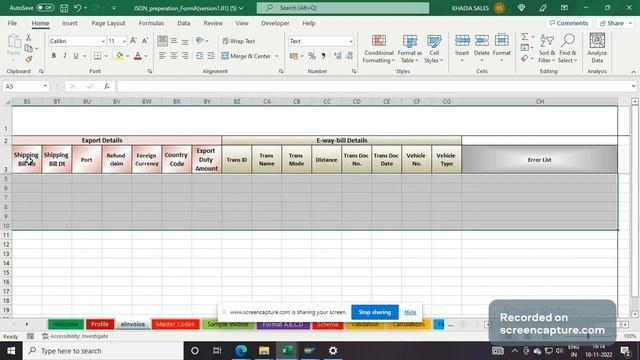Click the AutoSum sigma icon
The width and height of the screenshot is (640, 360).
[x=524, y=37]
